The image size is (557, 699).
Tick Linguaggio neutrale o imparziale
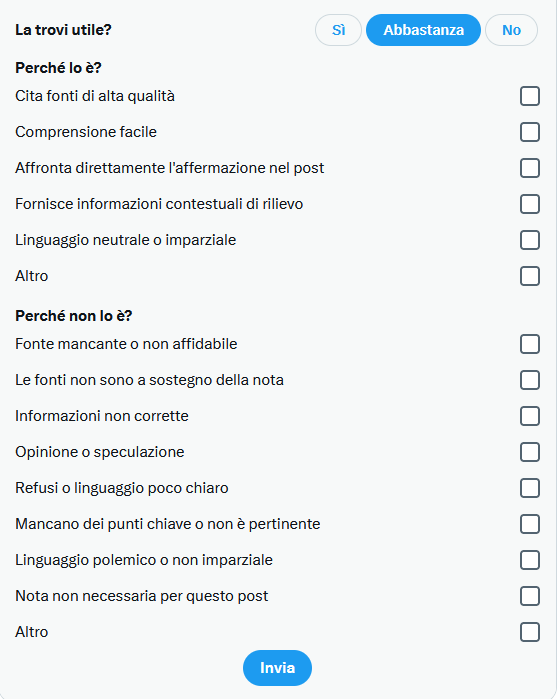(530, 240)
